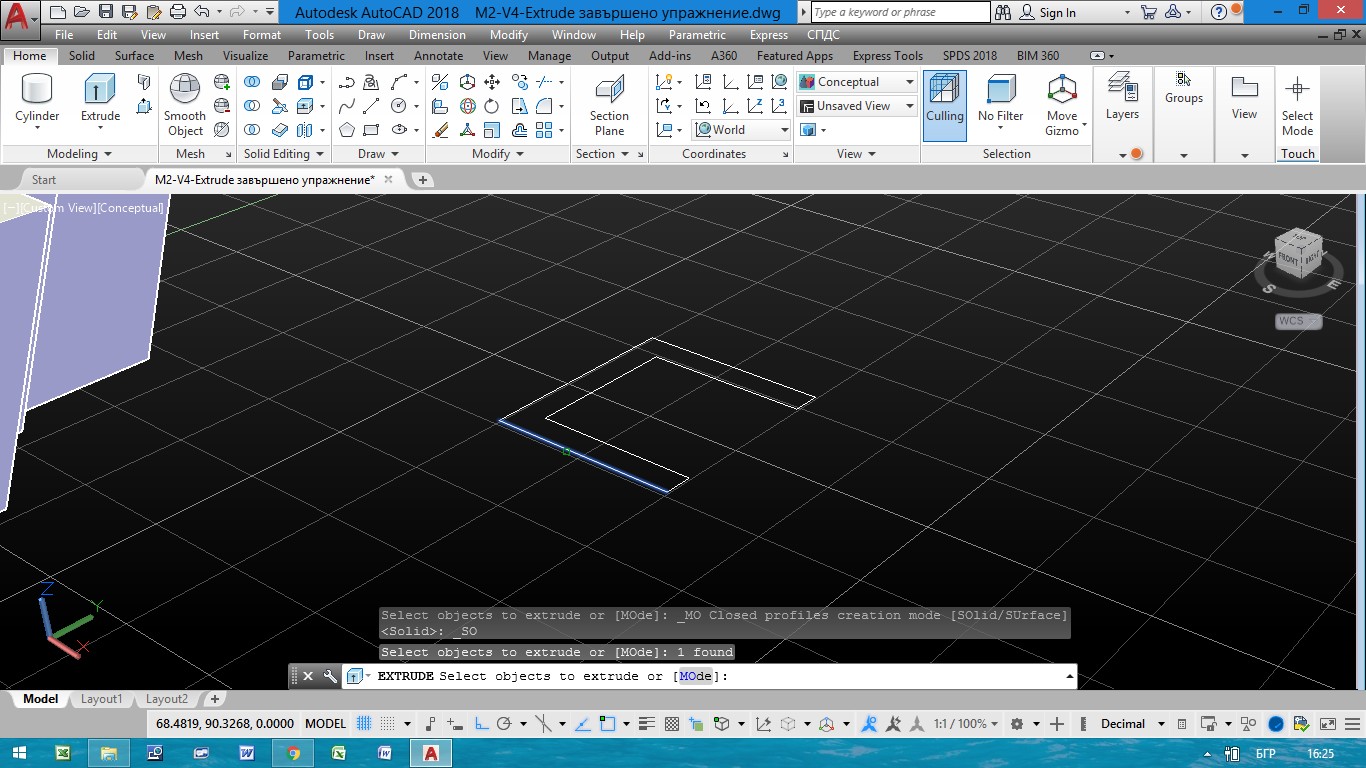The image size is (1366, 768).
Task: Select the Rotate modify tool
Action: pyautogui.click(x=492, y=106)
